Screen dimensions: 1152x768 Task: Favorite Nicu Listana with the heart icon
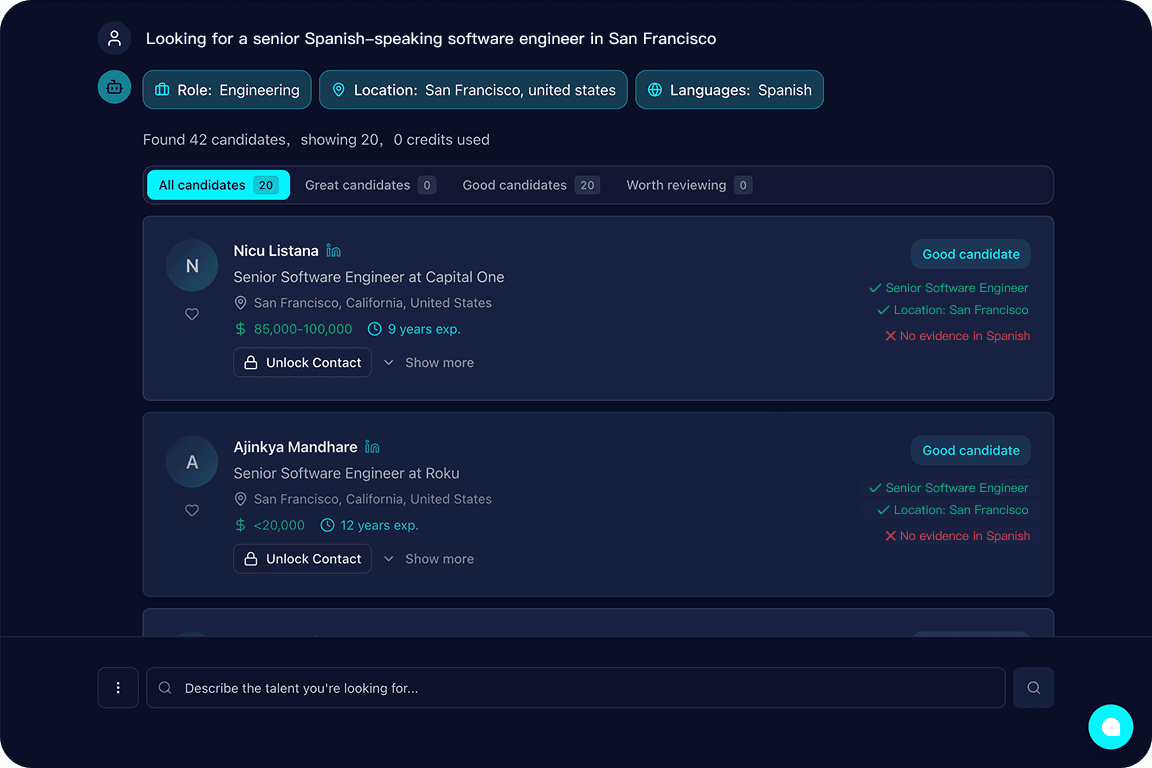[192, 314]
